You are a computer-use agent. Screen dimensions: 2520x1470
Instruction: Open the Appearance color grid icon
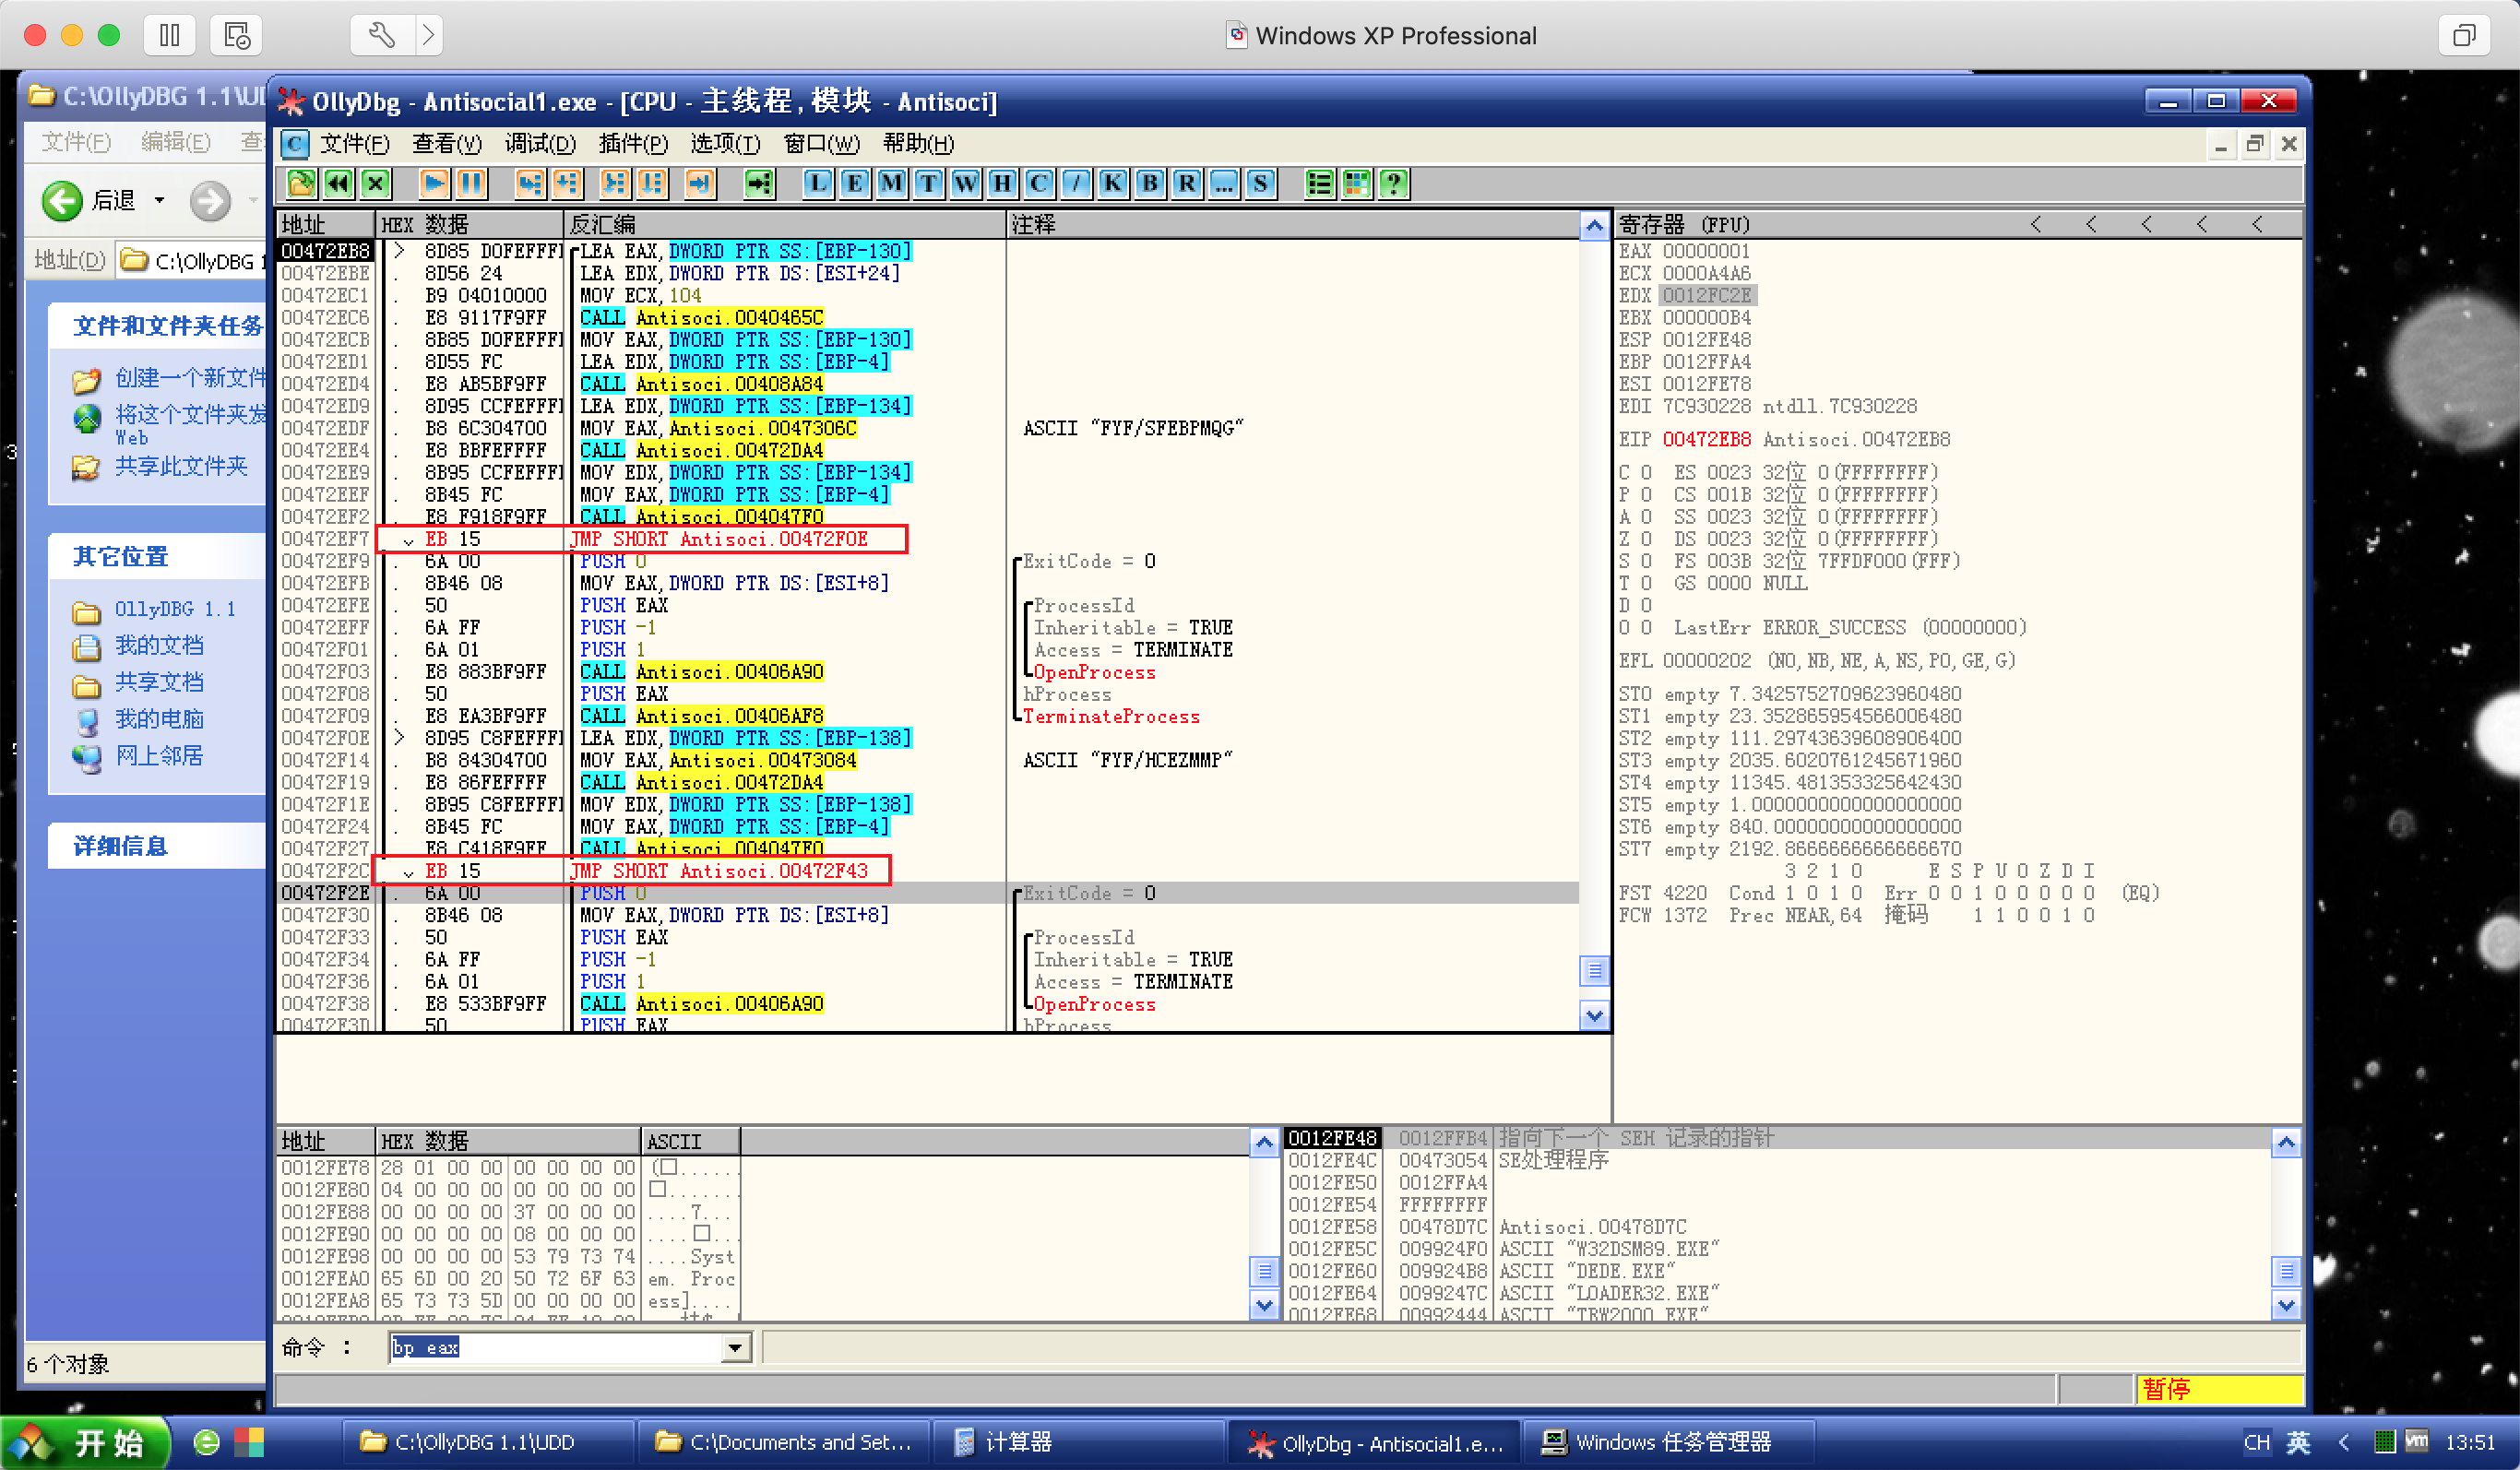(x=1357, y=183)
